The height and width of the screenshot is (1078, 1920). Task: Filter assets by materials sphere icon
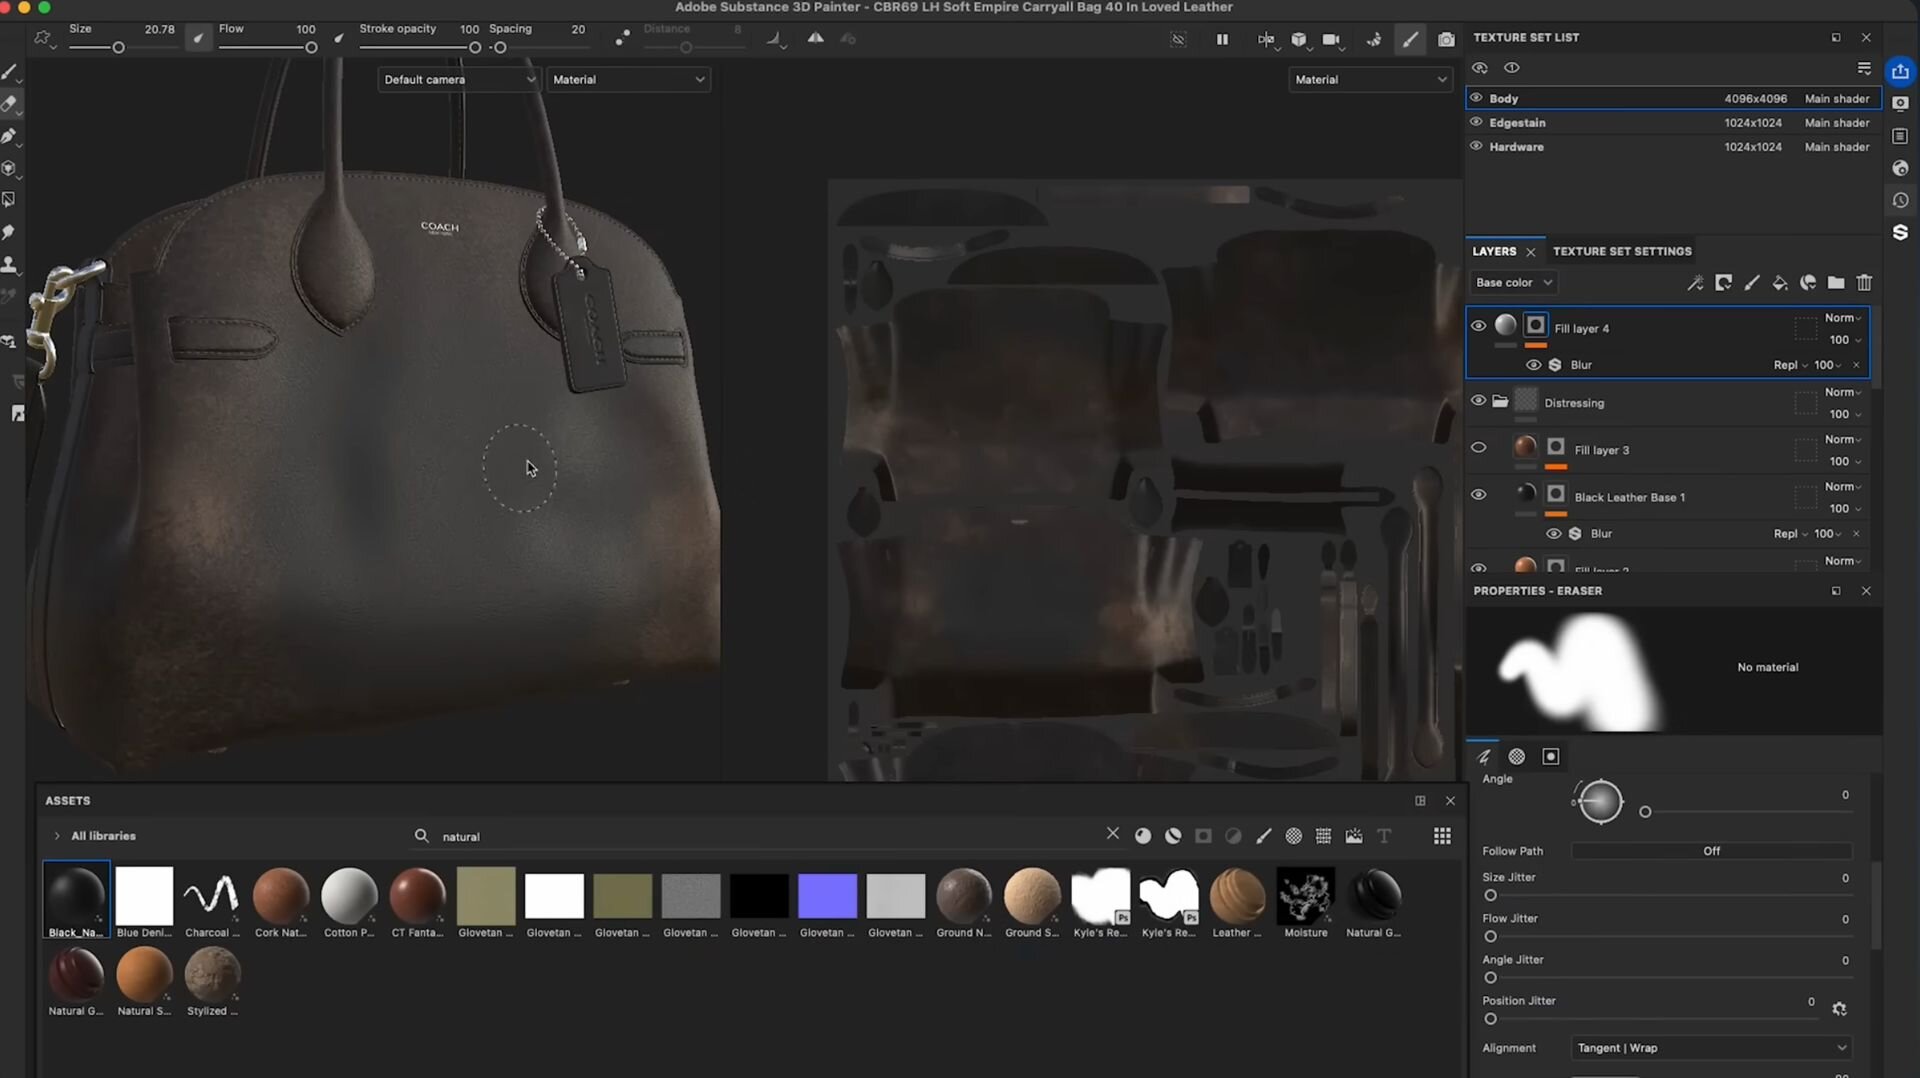1143,836
